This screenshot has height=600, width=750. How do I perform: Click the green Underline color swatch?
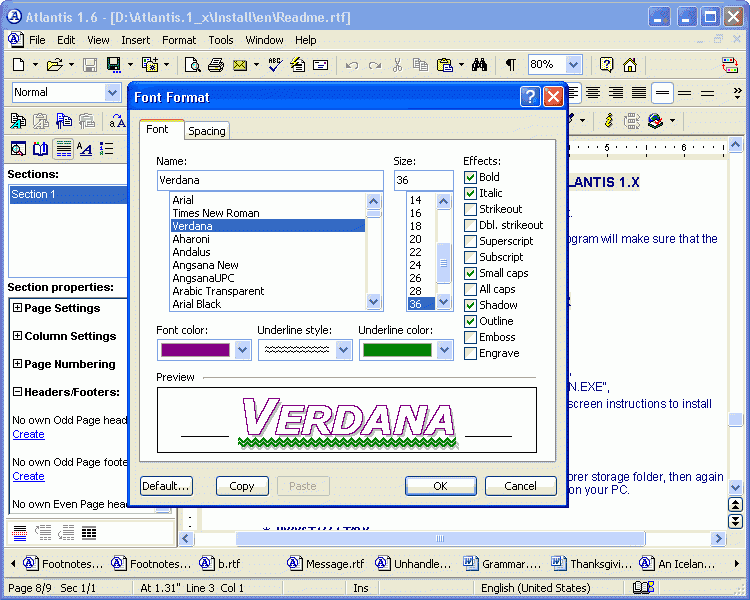[397, 350]
